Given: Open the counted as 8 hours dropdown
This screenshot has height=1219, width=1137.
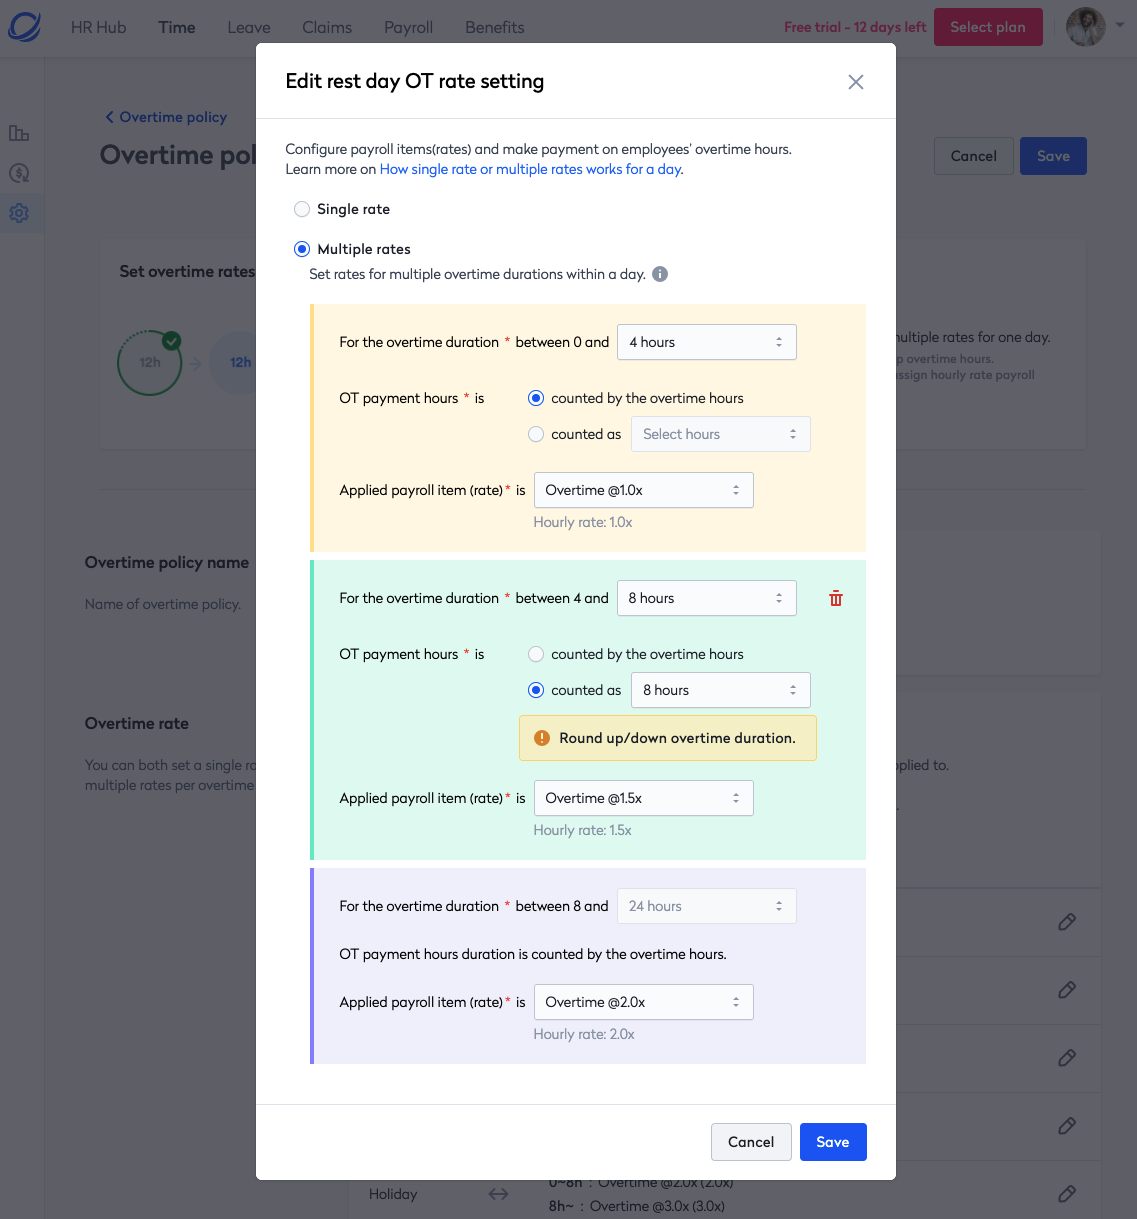Looking at the screenshot, I should click(721, 690).
